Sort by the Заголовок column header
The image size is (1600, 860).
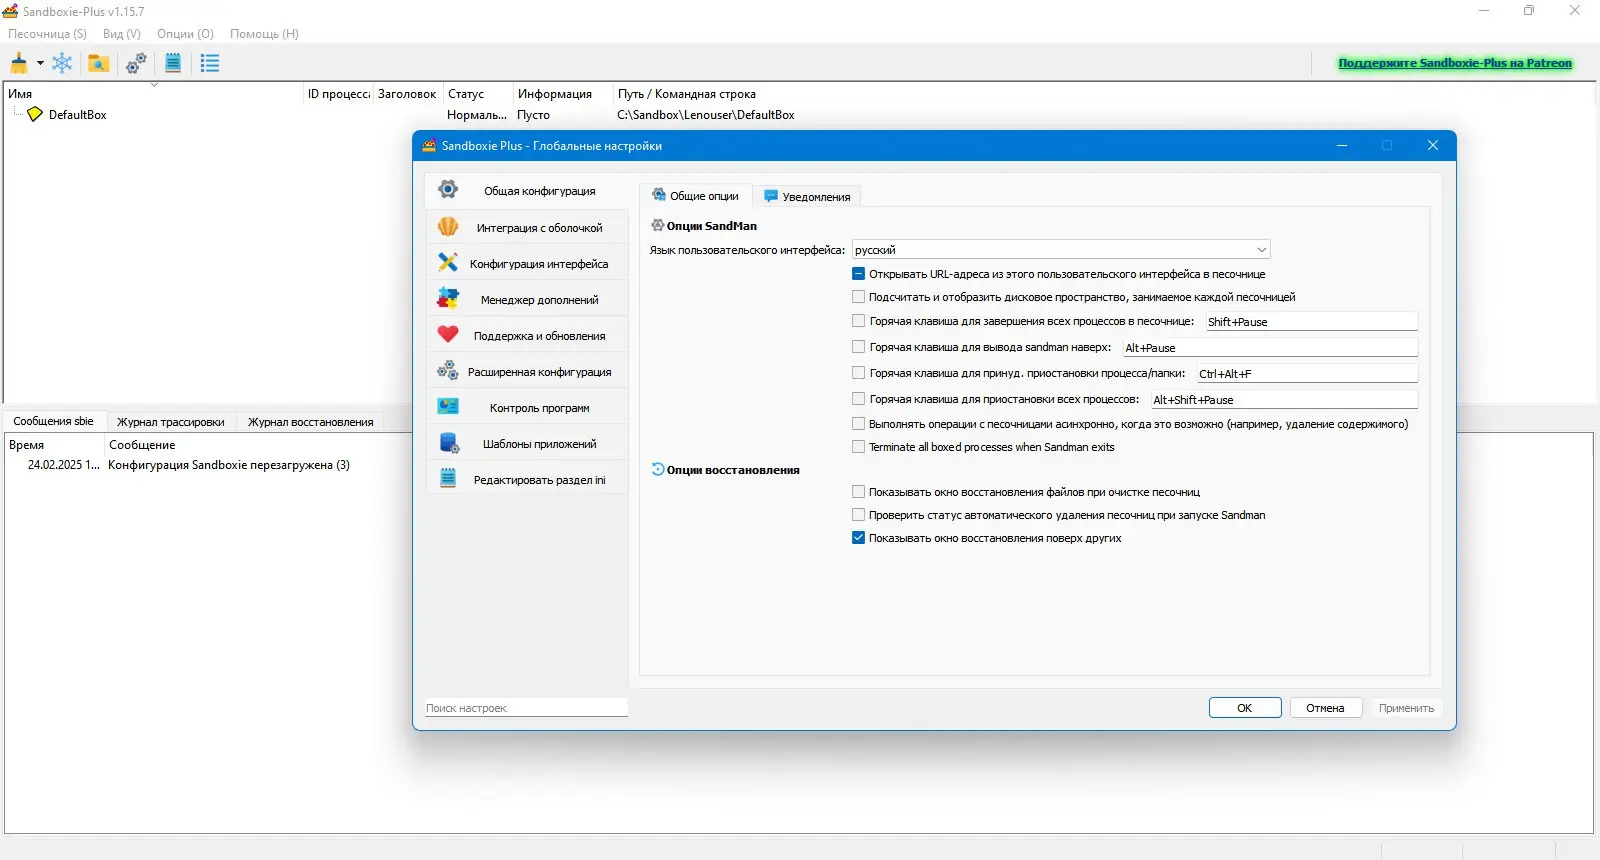pyautogui.click(x=407, y=94)
